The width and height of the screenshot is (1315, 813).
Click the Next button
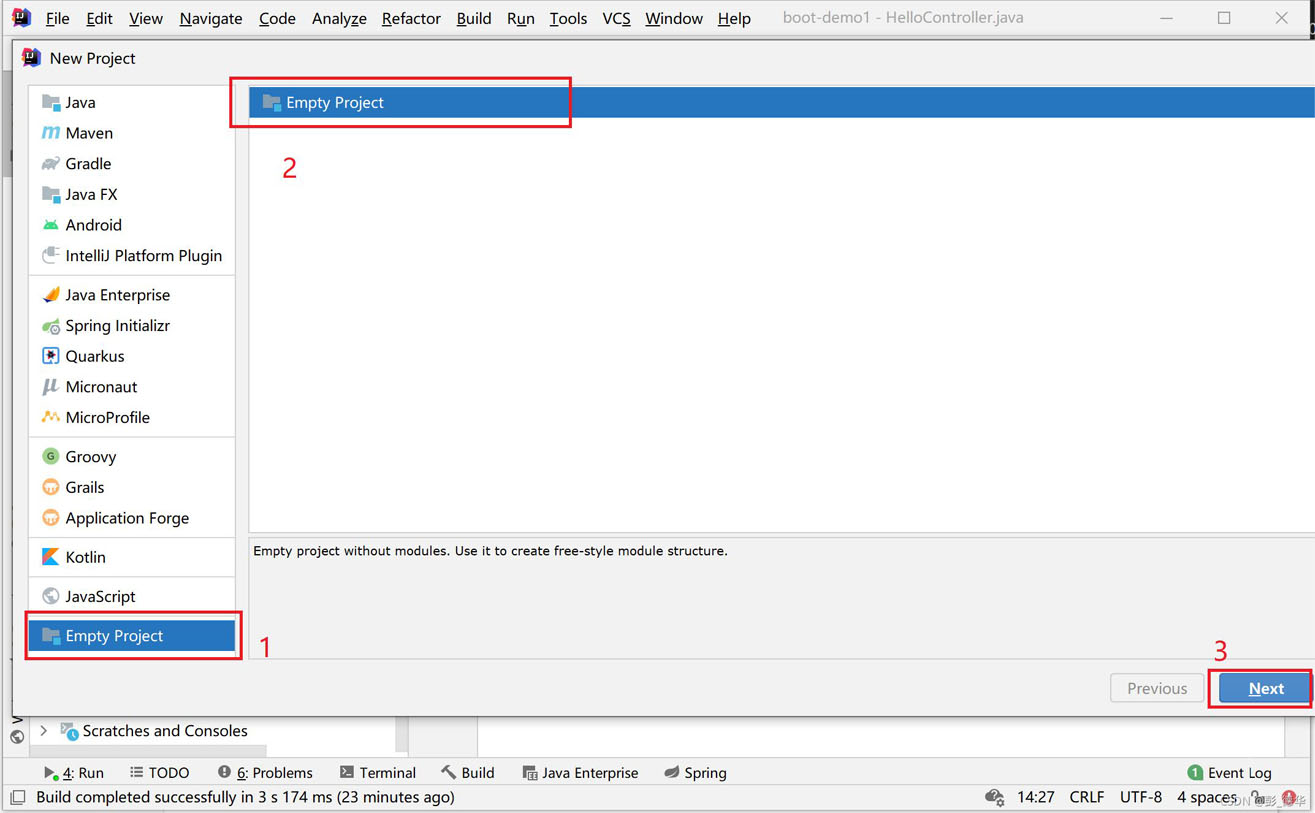tap(1265, 688)
